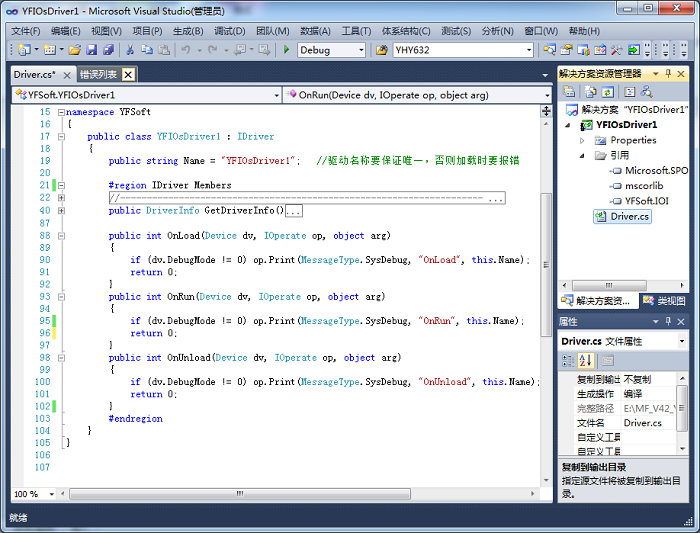700x533 pixels.
Task: Expand the Properties folder node
Action: [582, 141]
